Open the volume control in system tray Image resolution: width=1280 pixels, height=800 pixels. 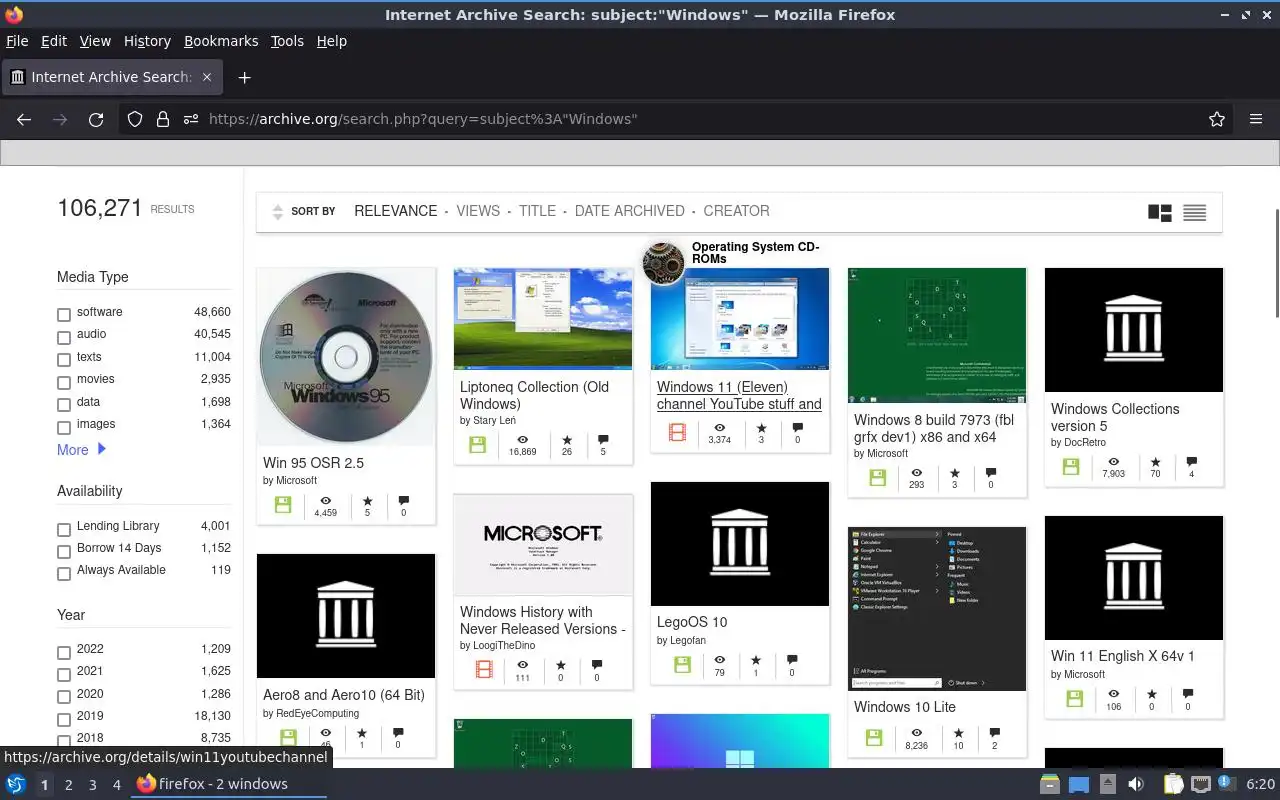pyautogui.click(x=1136, y=784)
